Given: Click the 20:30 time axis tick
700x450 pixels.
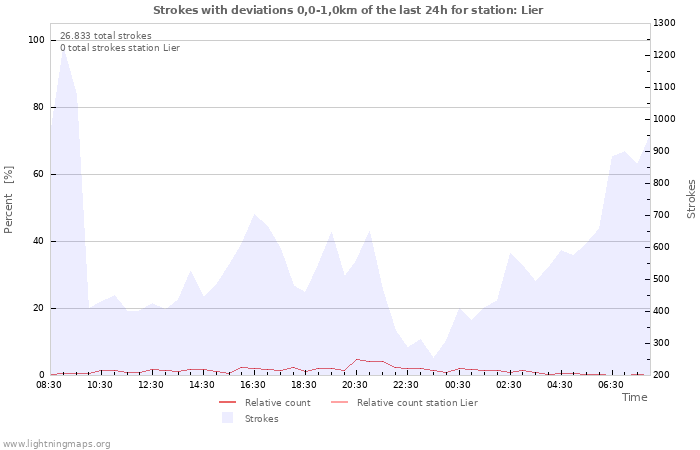Looking at the screenshot, I should pos(355,384).
